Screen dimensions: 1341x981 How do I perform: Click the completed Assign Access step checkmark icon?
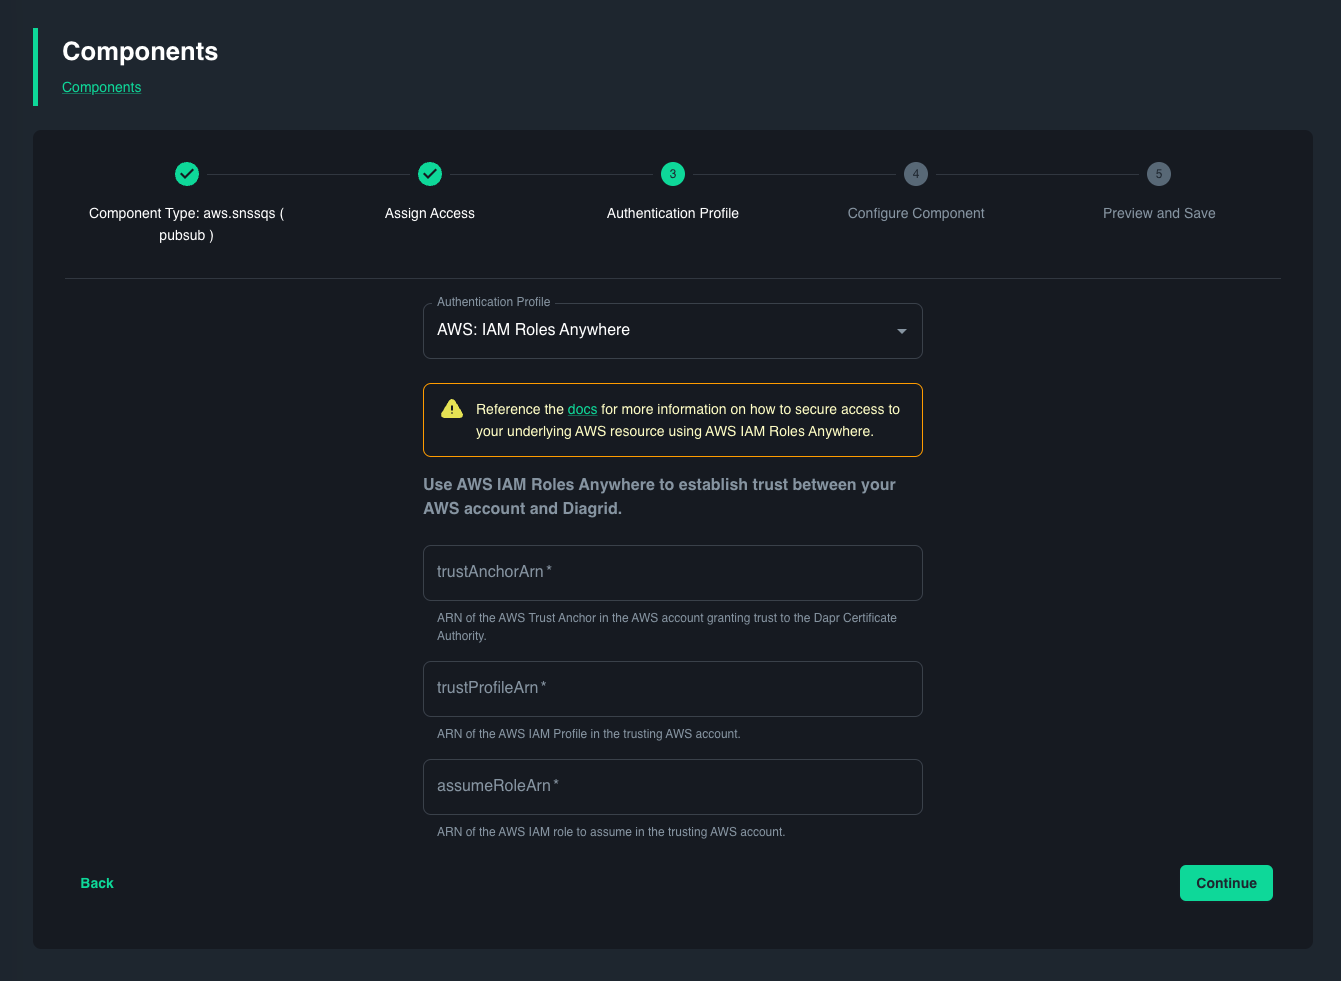(x=430, y=174)
